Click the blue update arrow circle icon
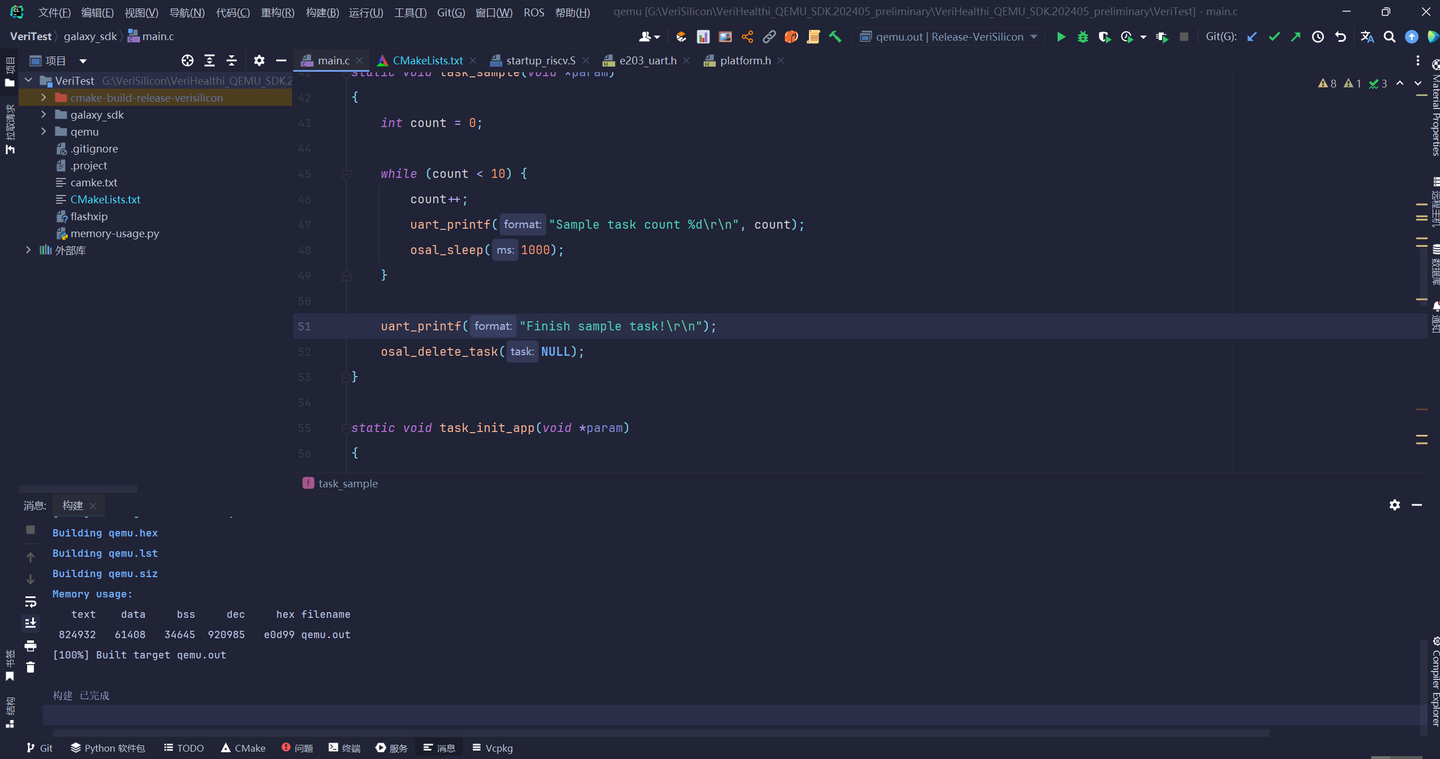Image resolution: width=1440 pixels, height=759 pixels. coord(1411,37)
